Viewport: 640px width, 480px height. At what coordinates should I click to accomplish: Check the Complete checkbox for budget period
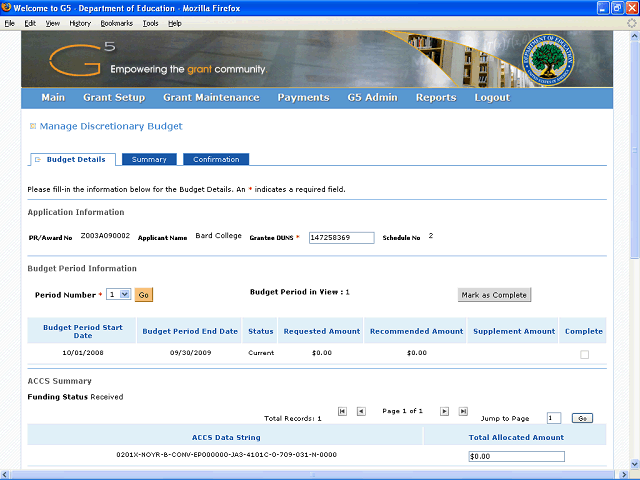coord(584,354)
